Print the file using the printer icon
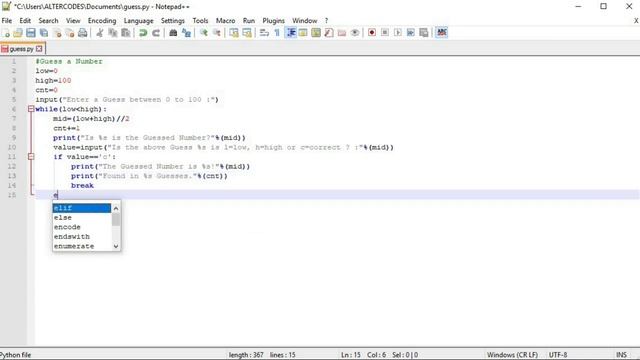The image size is (640, 360). 83,33
